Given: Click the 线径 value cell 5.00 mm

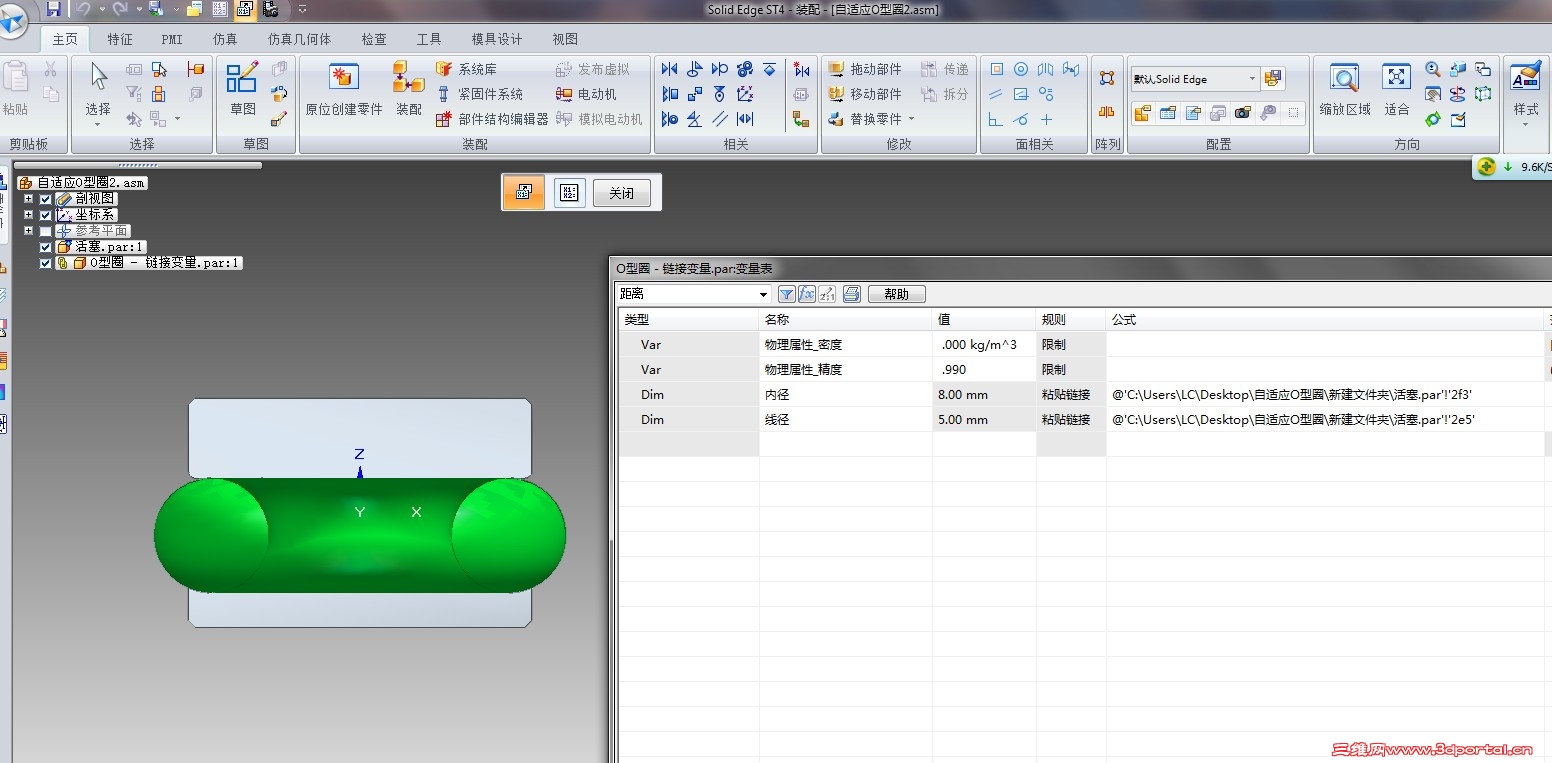Looking at the screenshot, I should pyautogui.click(x=984, y=420).
